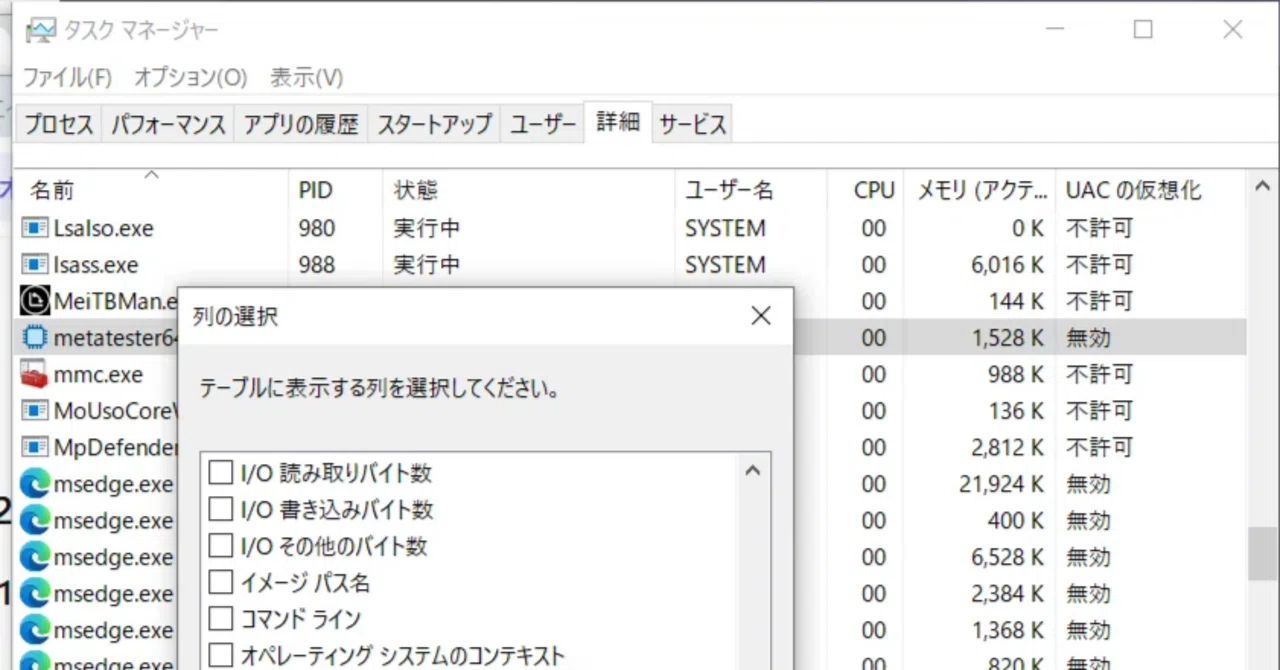Click the 0 K memory value

coord(1029,228)
